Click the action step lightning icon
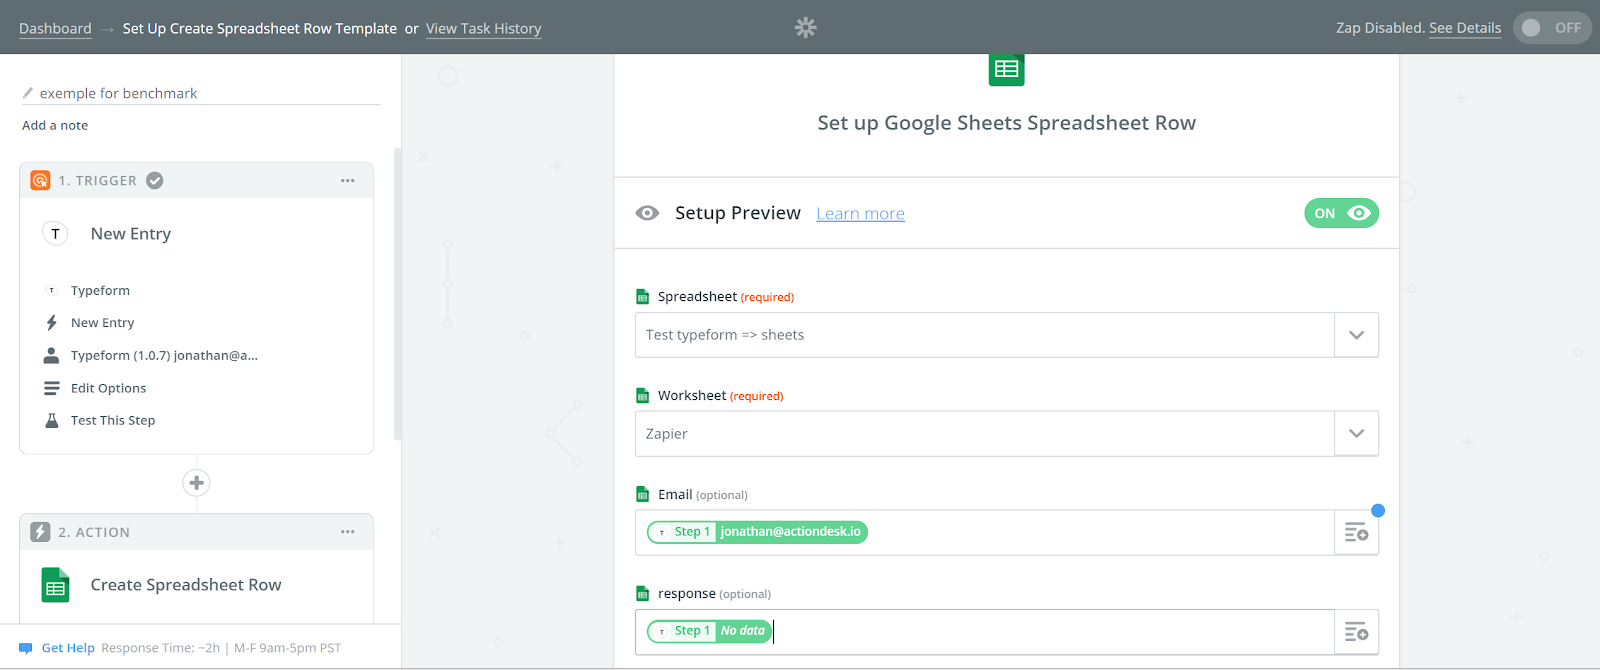Screen dimensions: 1600x670 pos(40,532)
